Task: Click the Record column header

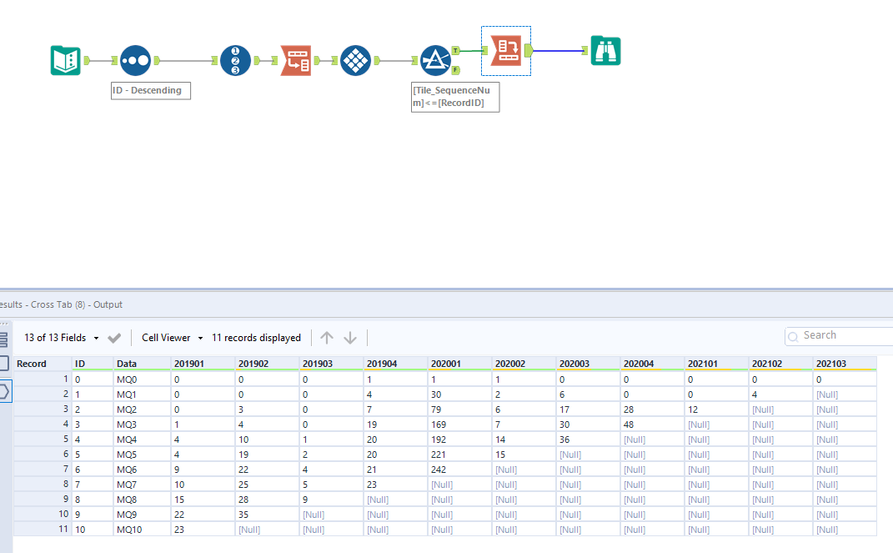Action: click(42, 363)
